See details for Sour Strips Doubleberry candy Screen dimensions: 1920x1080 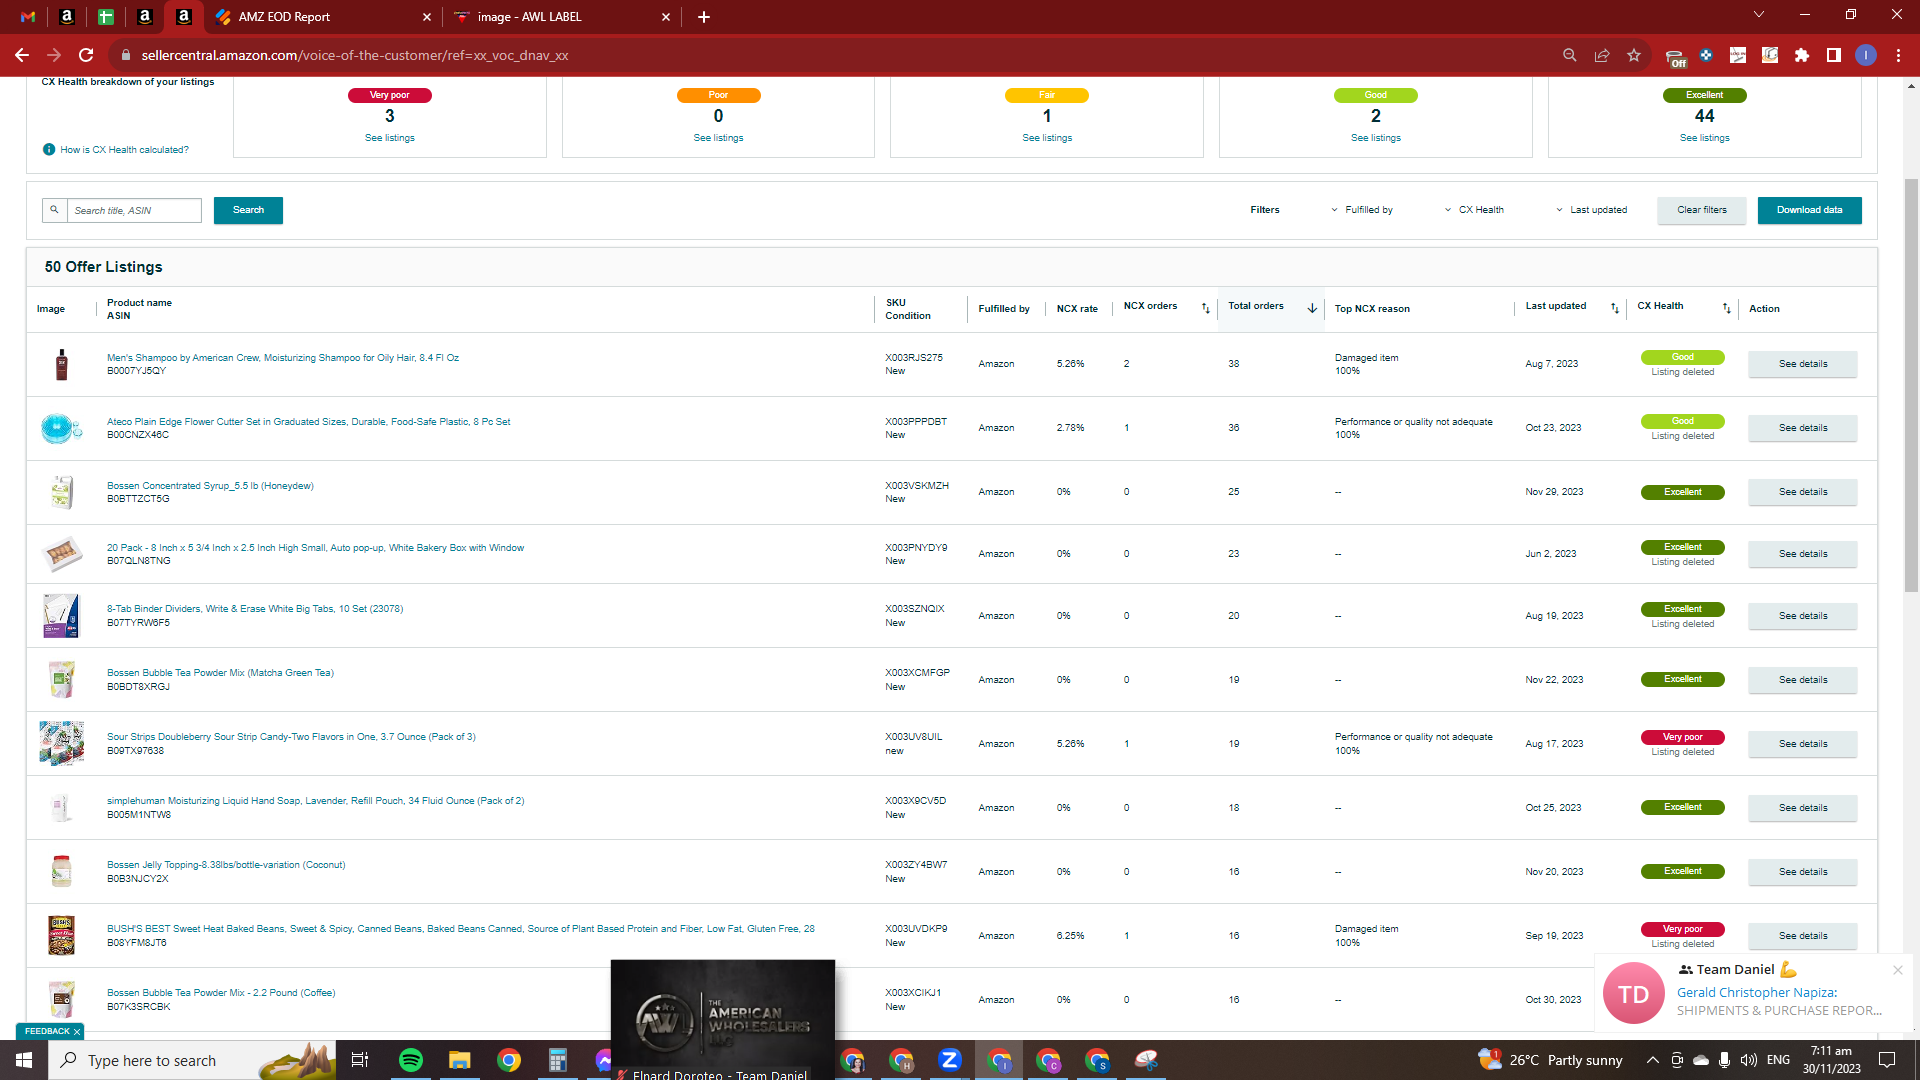[1803, 744]
